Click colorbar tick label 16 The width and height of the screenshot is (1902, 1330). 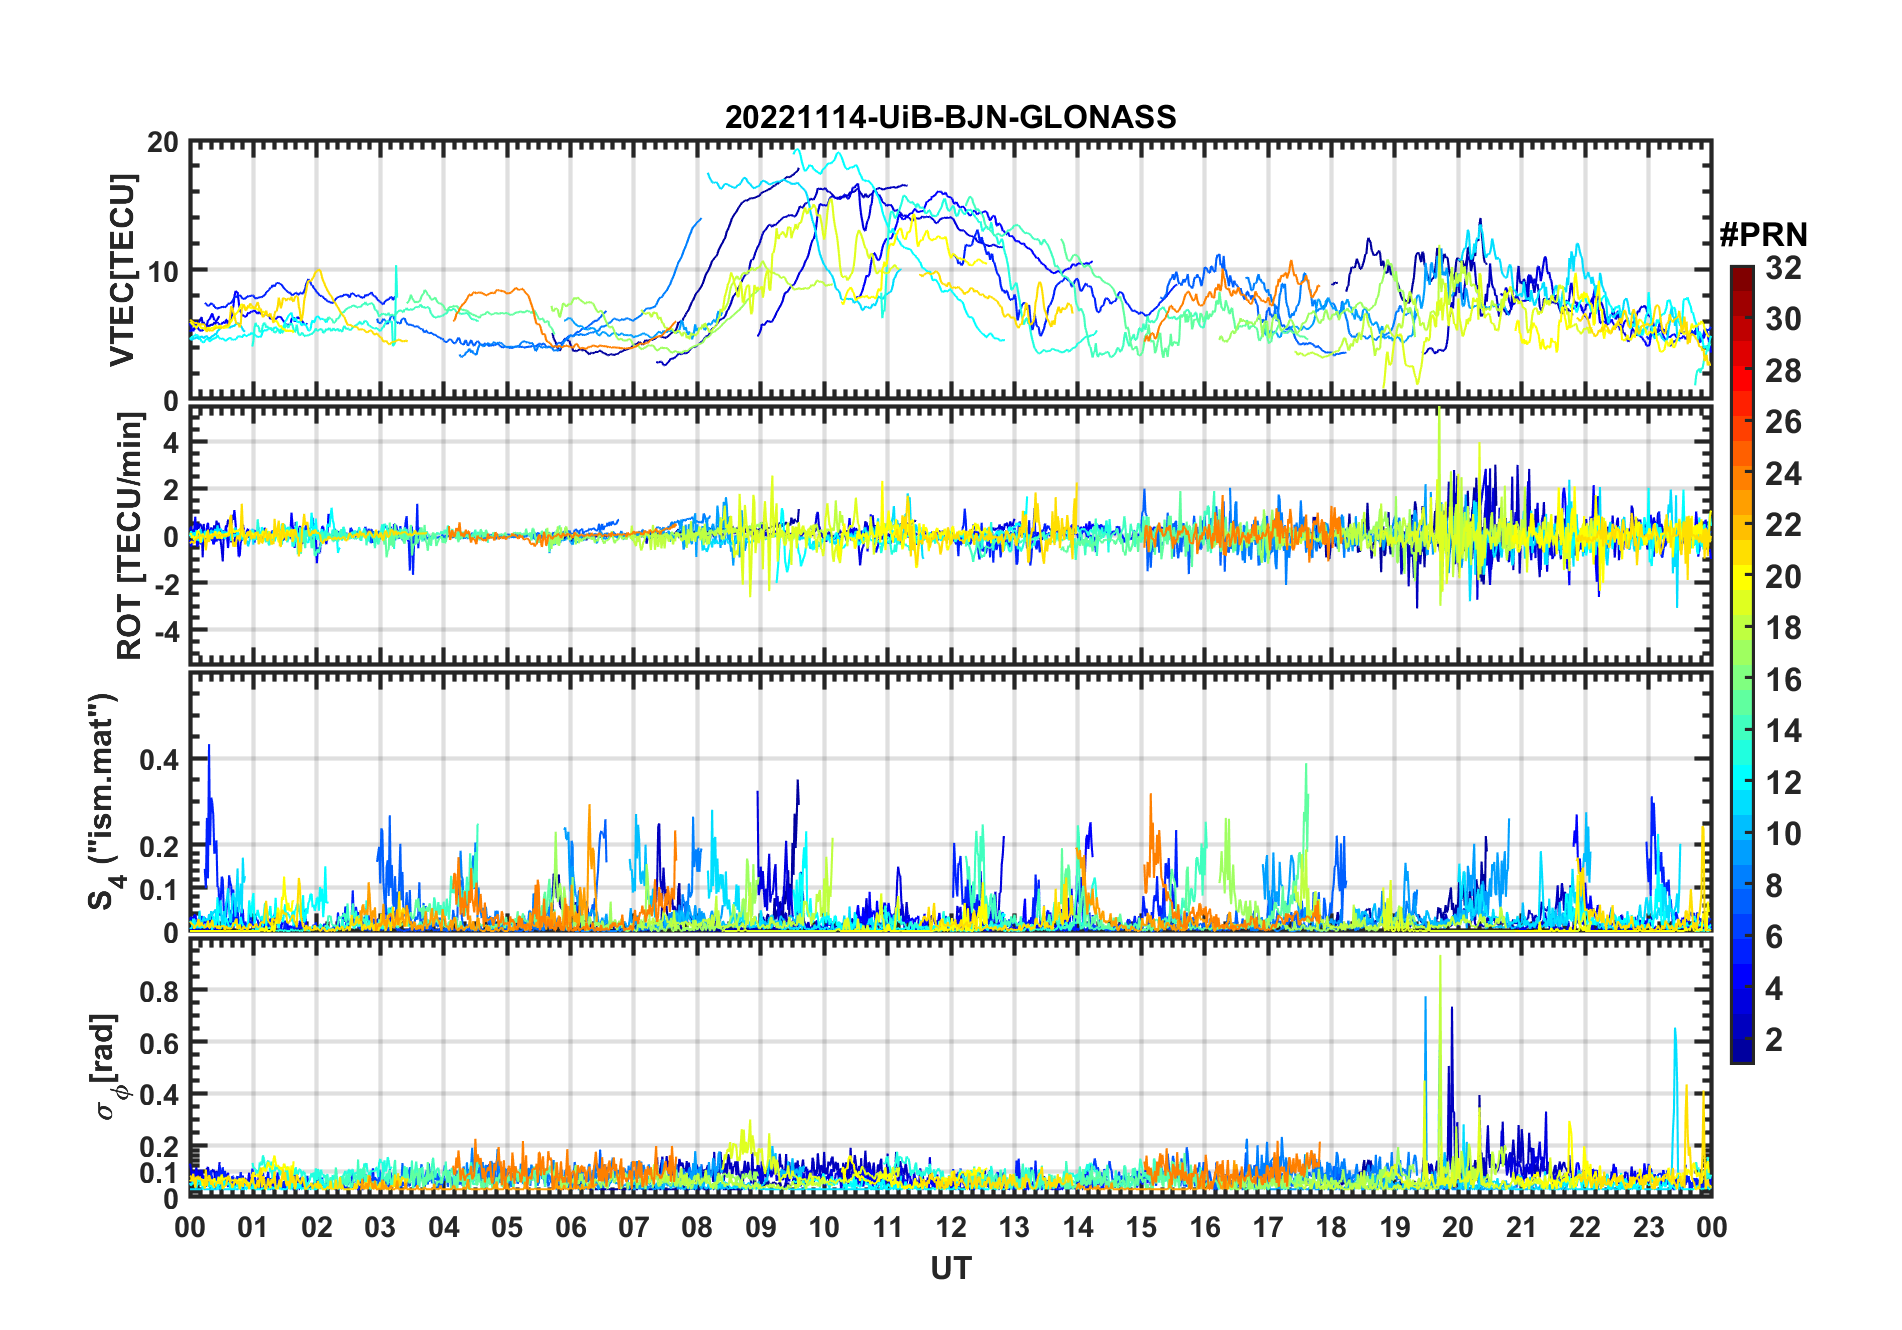point(1783,680)
